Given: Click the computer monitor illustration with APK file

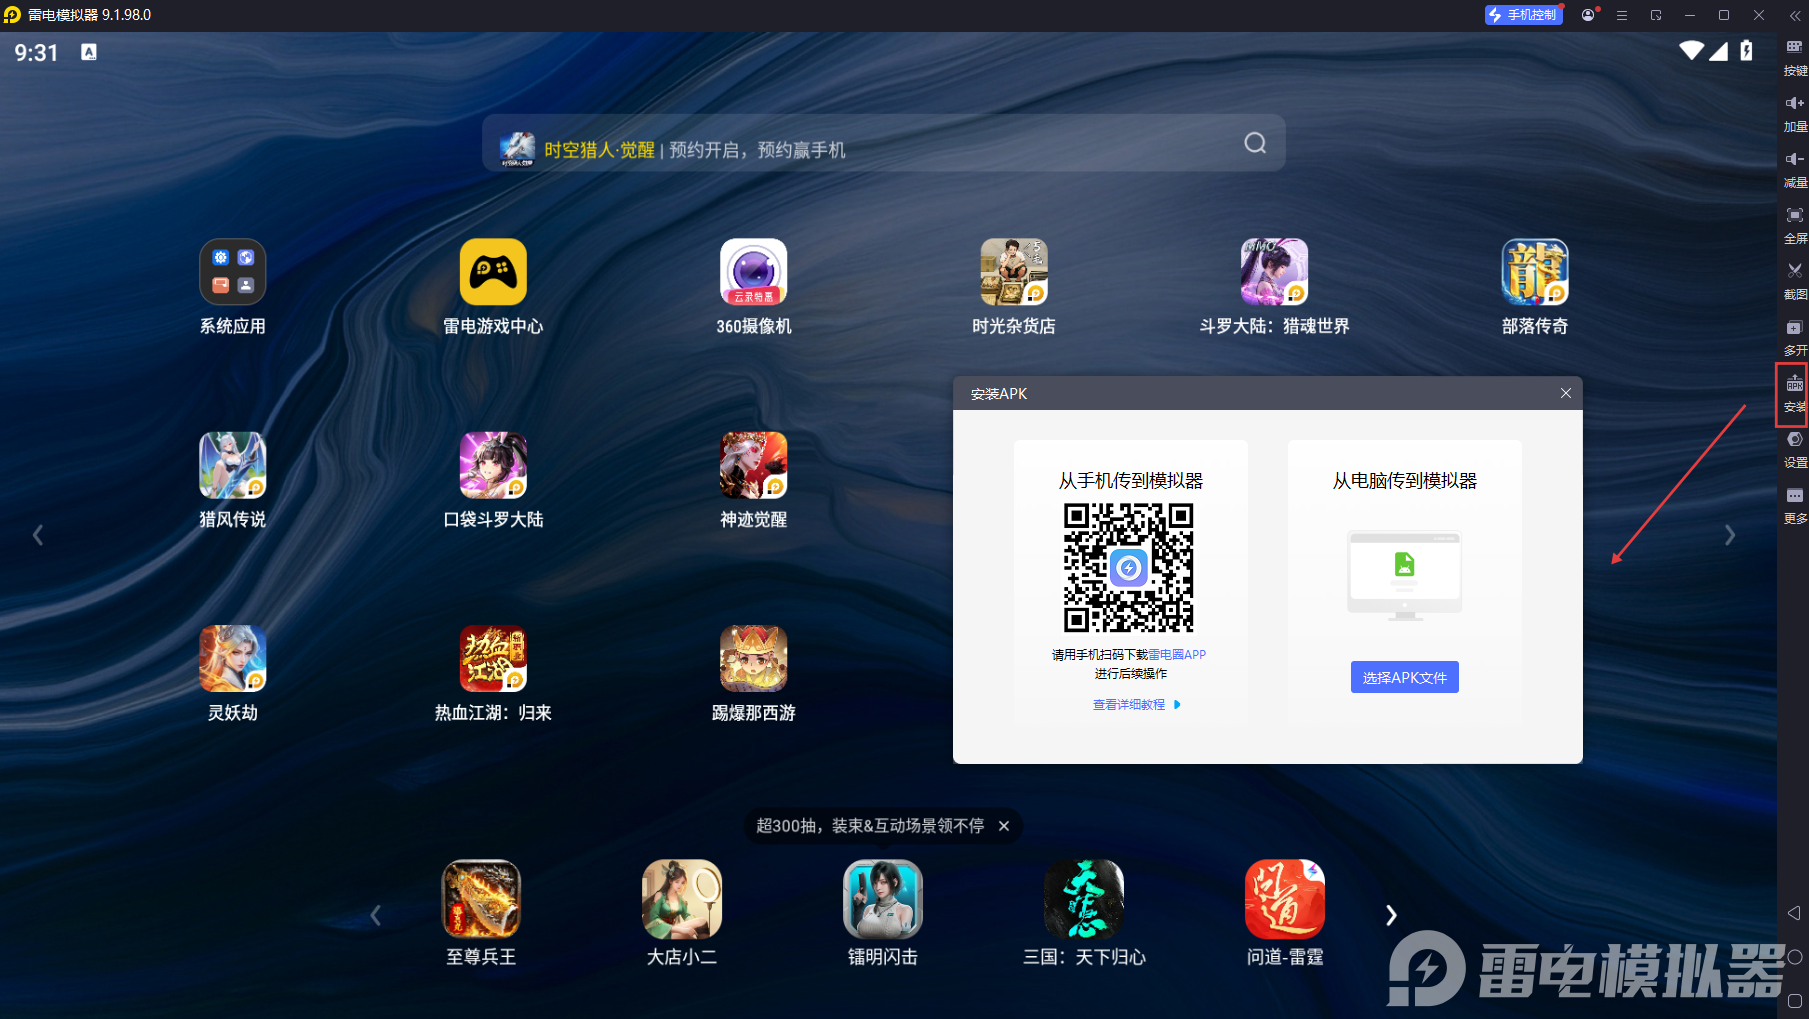Looking at the screenshot, I should click(x=1404, y=575).
